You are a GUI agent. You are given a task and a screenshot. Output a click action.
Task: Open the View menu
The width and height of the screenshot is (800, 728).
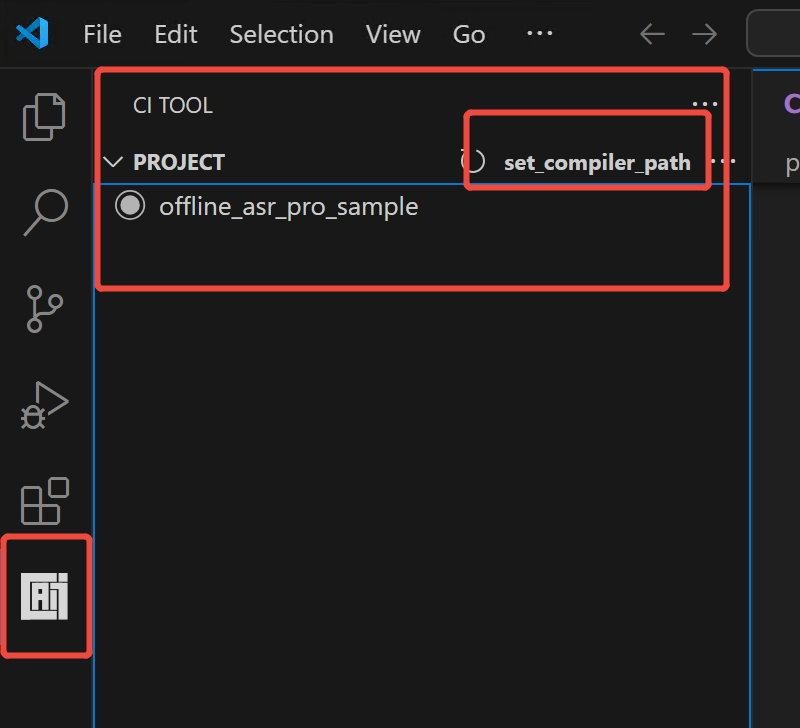(393, 34)
